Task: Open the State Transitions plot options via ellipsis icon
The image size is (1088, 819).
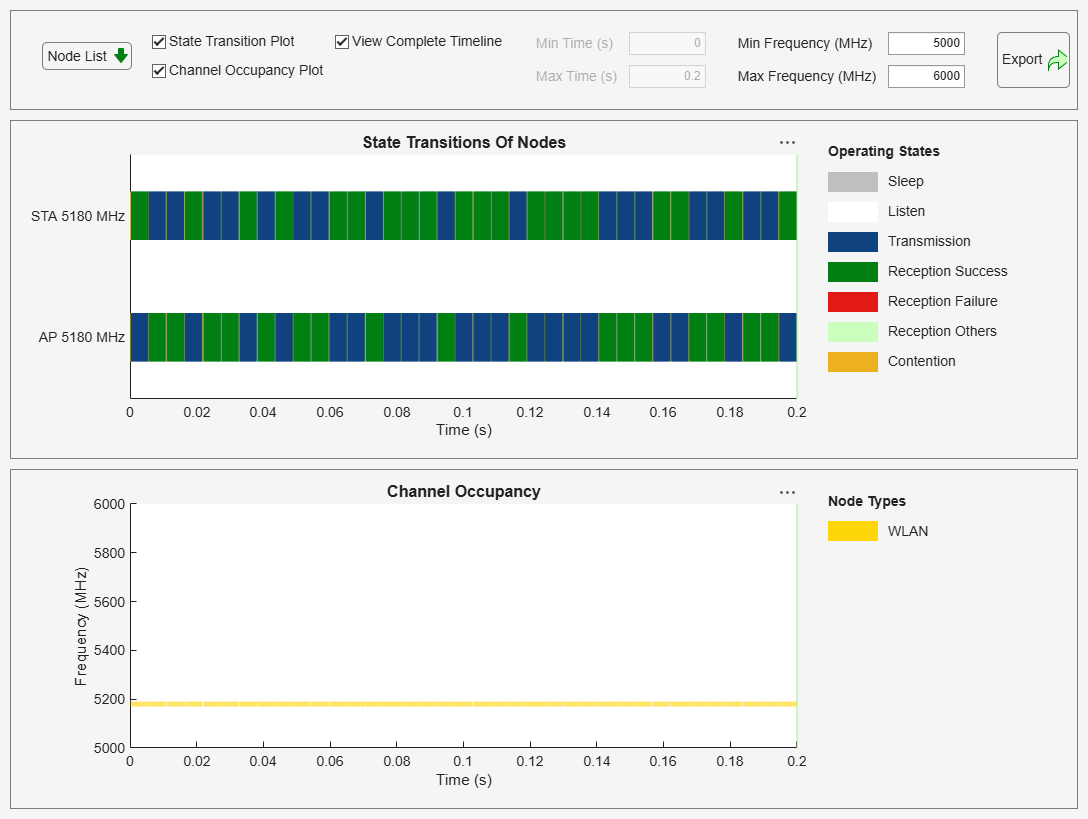Action: 787,142
